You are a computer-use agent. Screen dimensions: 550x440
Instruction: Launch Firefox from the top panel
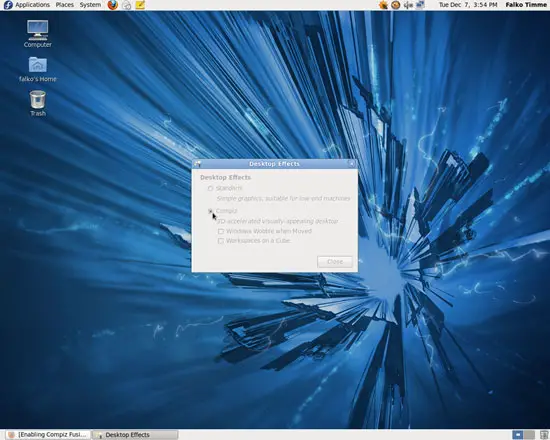(113, 5)
